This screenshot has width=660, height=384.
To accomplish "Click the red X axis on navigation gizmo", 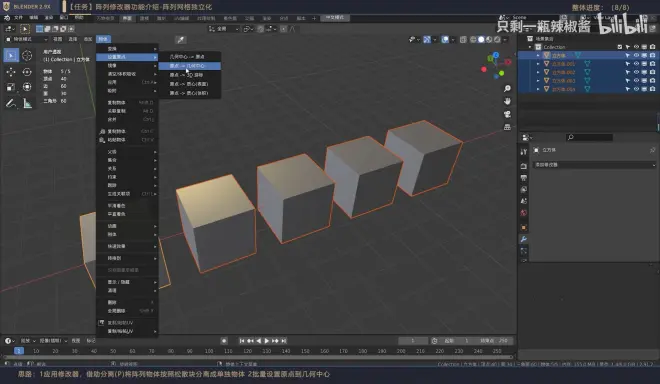I will 508,62.
